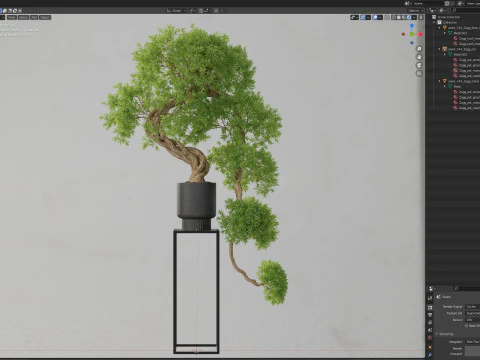Click the pan hand navigation icon
This screenshot has width=480, height=360.
(x=419, y=57)
